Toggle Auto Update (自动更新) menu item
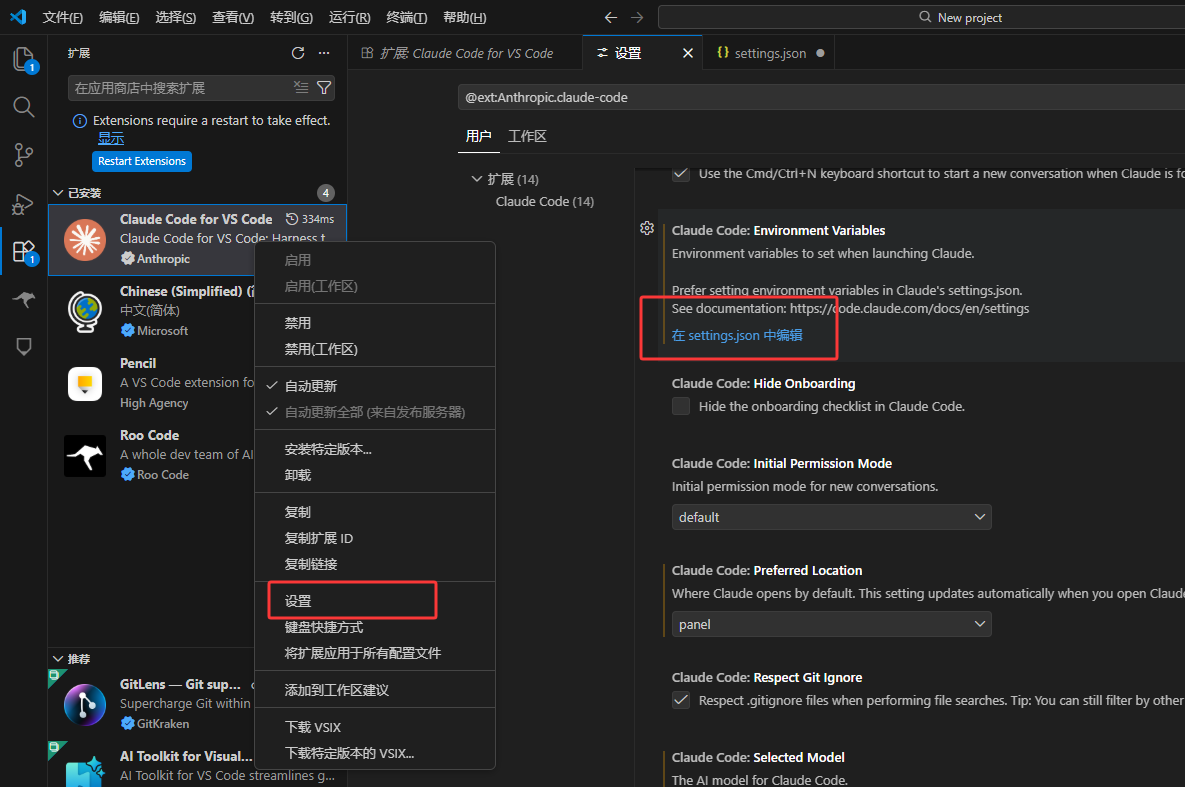Image resolution: width=1185 pixels, height=787 pixels. [x=375, y=386]
